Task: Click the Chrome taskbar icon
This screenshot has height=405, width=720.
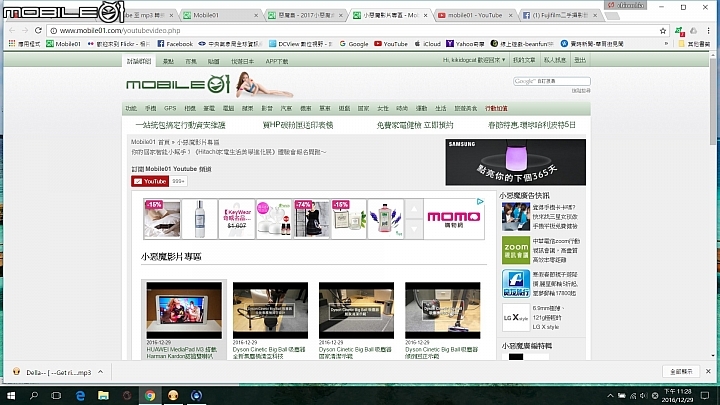Action: (150, 395)
